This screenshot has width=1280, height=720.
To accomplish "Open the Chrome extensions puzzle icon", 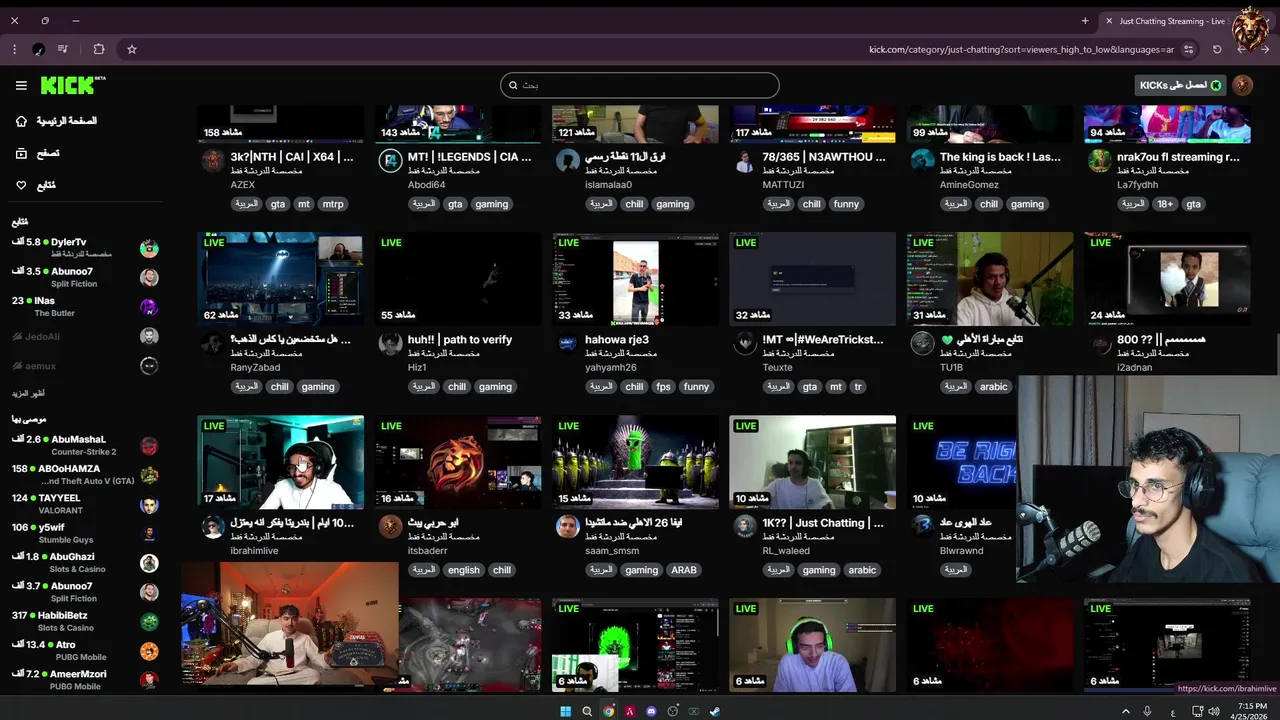I will point(99,49).
